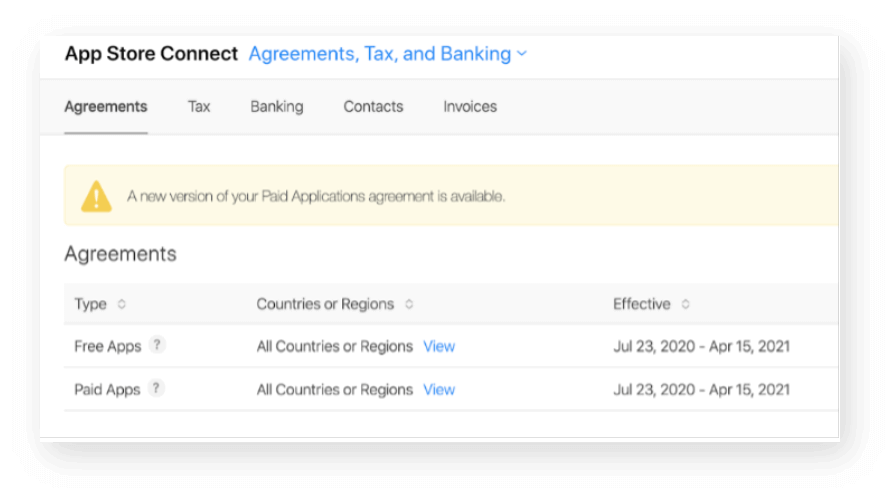Select the Paid Apps agreement row
896x503 pixels.
click(x=107, y=390)
